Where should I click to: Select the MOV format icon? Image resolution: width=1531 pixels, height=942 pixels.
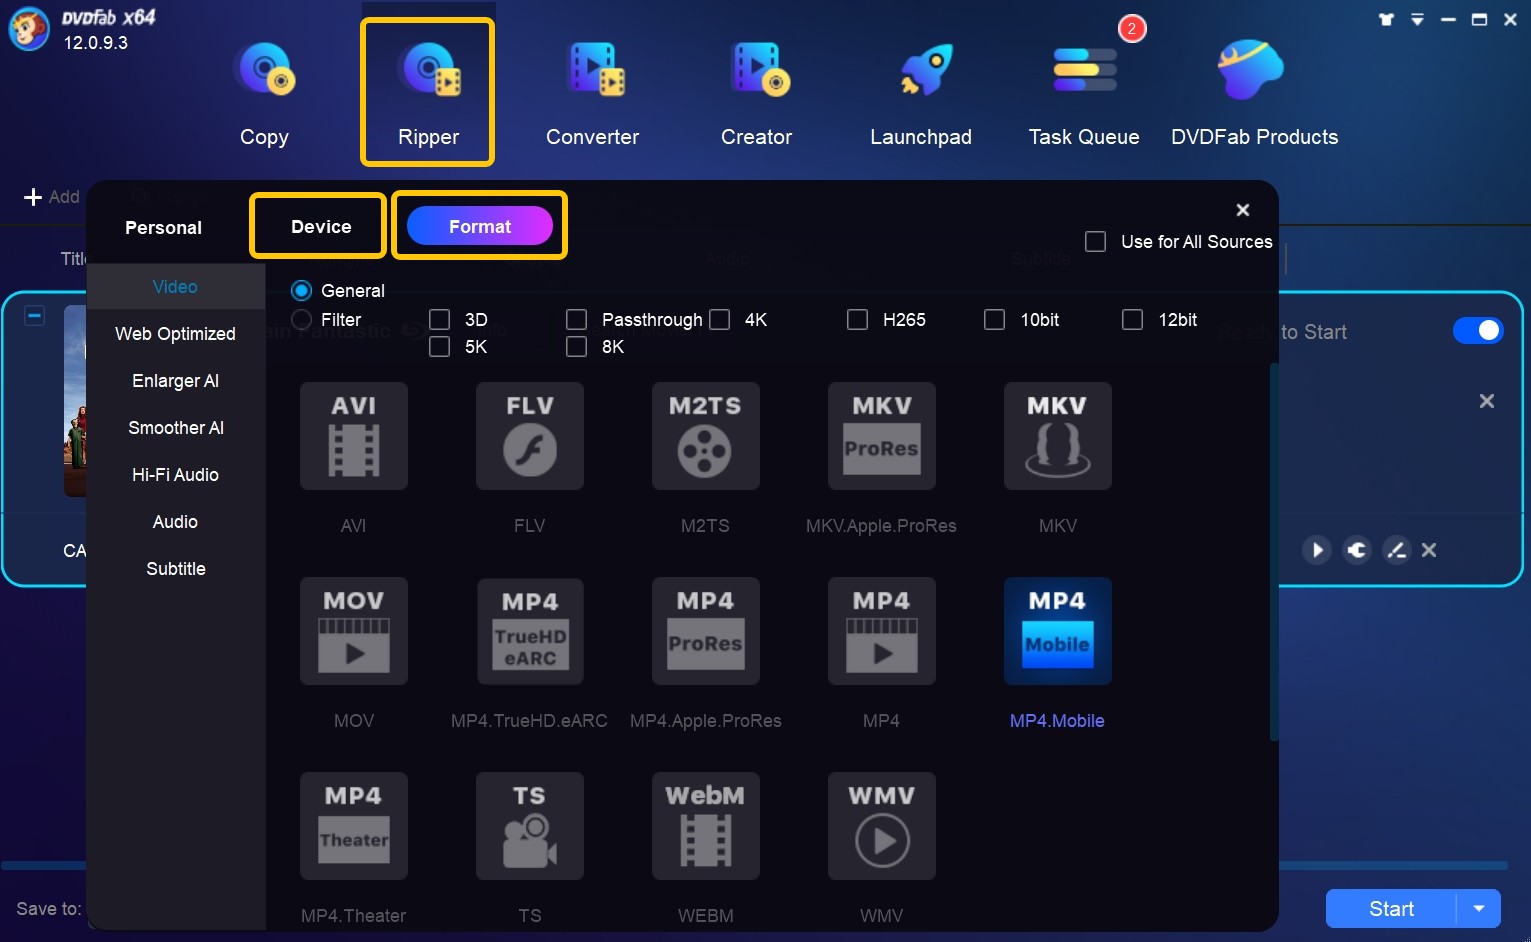[x=354, y=631]
